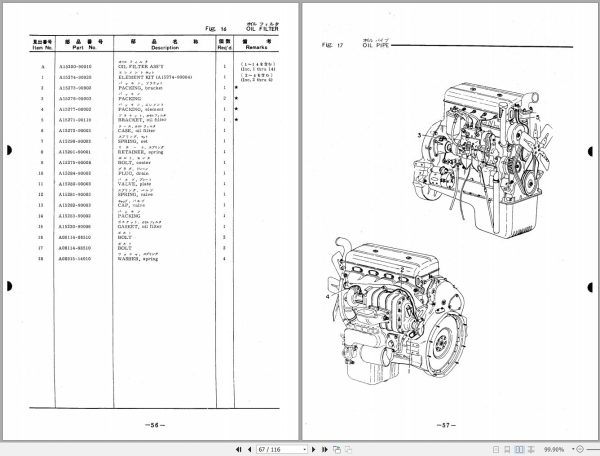Jump to the last page

pos(325,449)
